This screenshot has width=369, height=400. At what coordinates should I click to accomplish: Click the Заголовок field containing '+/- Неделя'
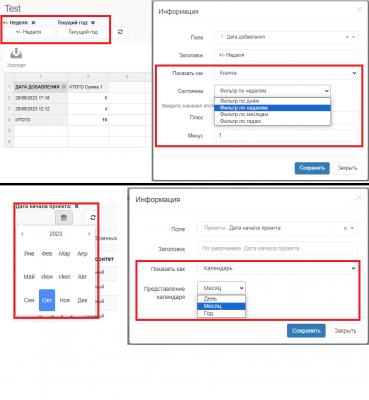(x=286, y=55)
